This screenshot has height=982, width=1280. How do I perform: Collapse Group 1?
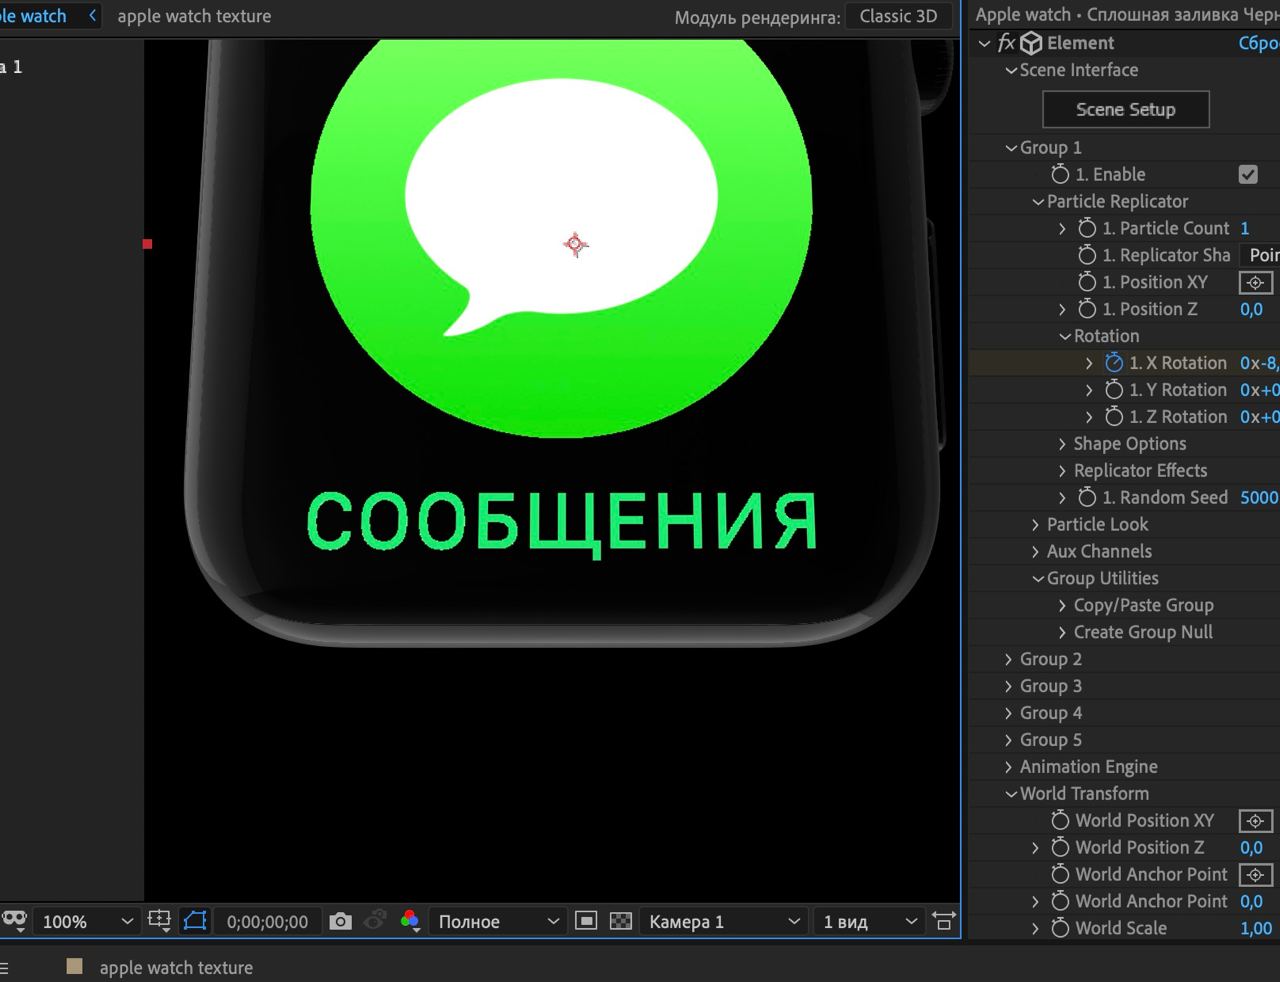pos(1011,147)
